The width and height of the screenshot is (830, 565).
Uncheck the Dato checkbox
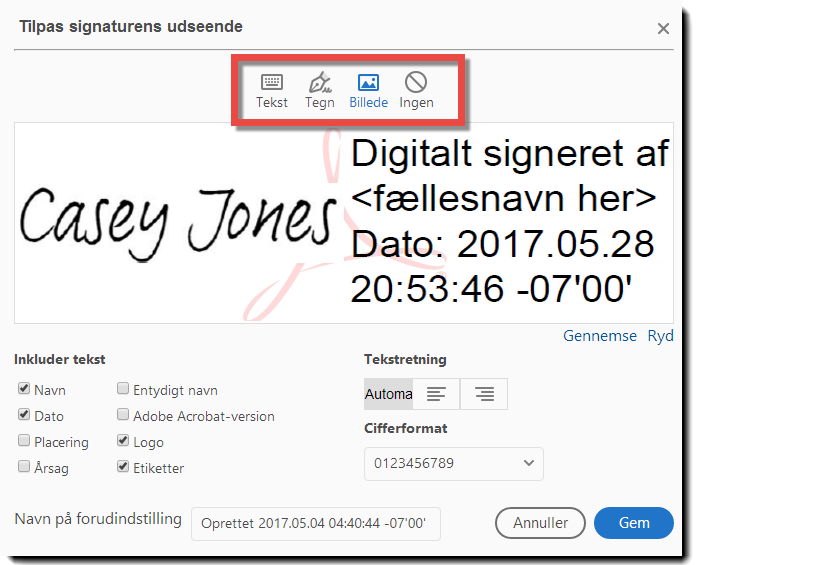coord(24,414)
